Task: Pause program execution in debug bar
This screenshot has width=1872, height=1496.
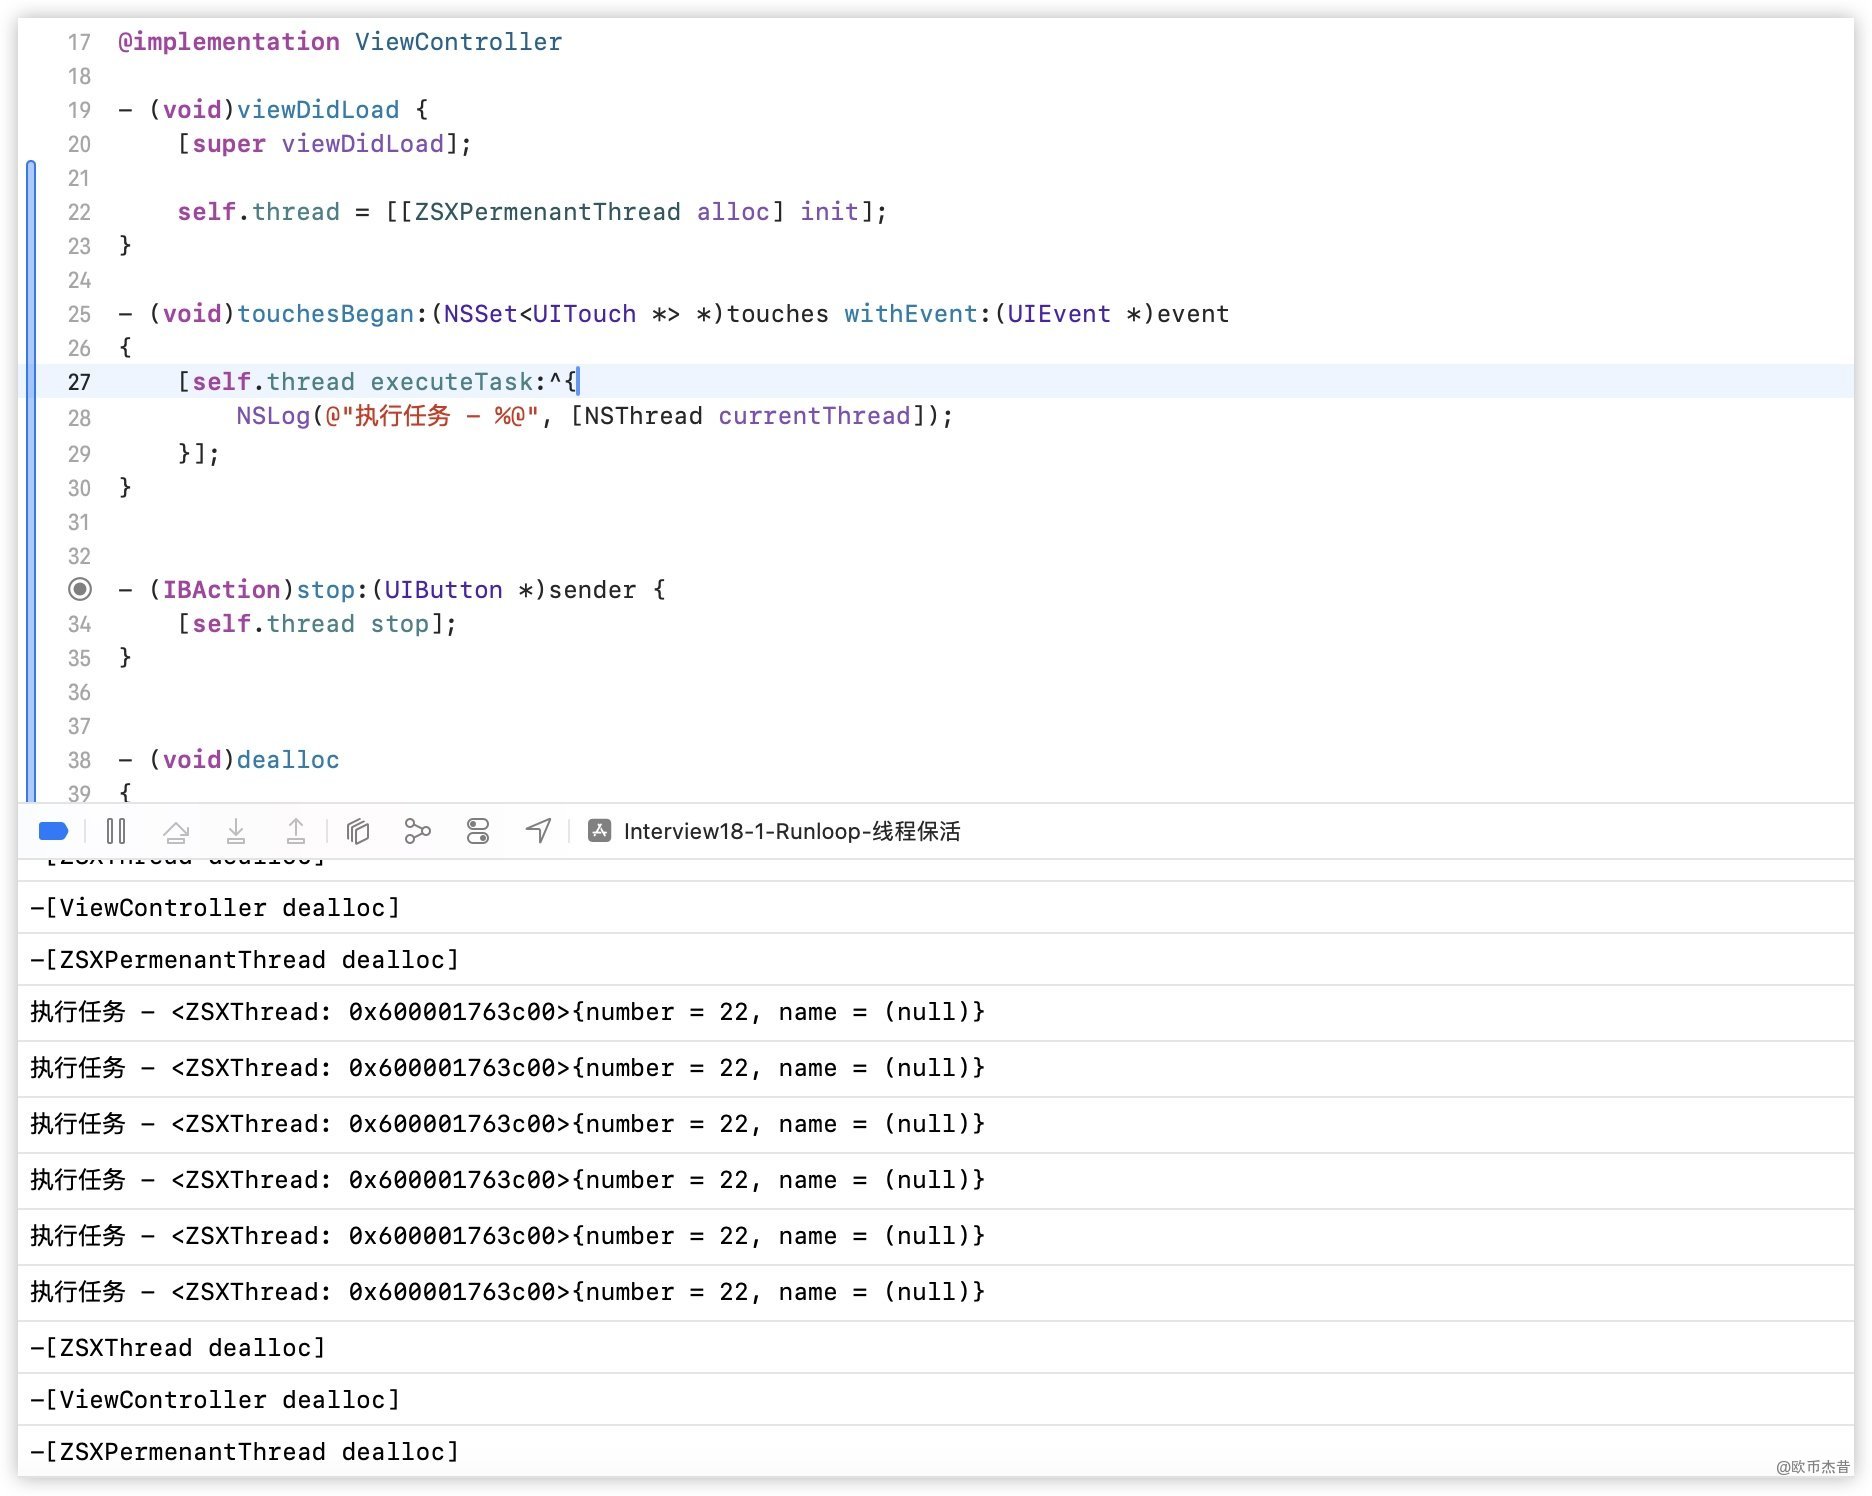Action: pyautogui.click(x=116, y=831)
